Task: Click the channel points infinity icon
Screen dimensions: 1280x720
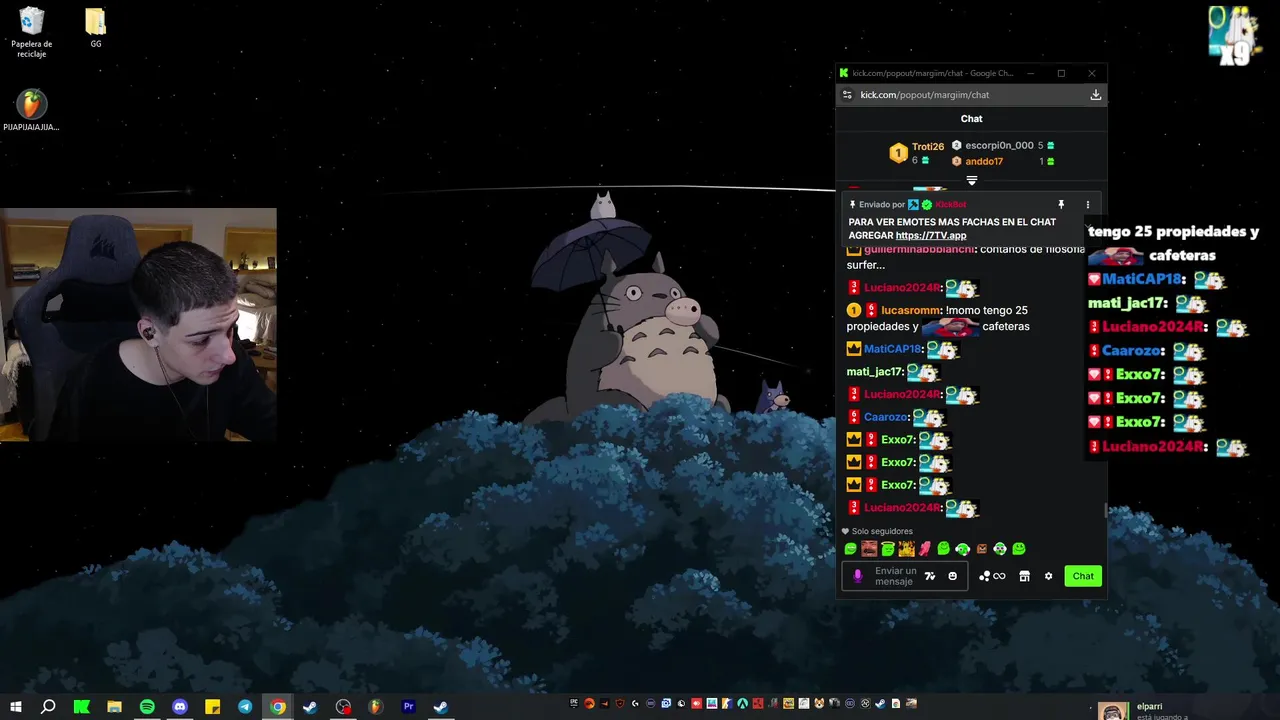Action: (x=992, y=576)
